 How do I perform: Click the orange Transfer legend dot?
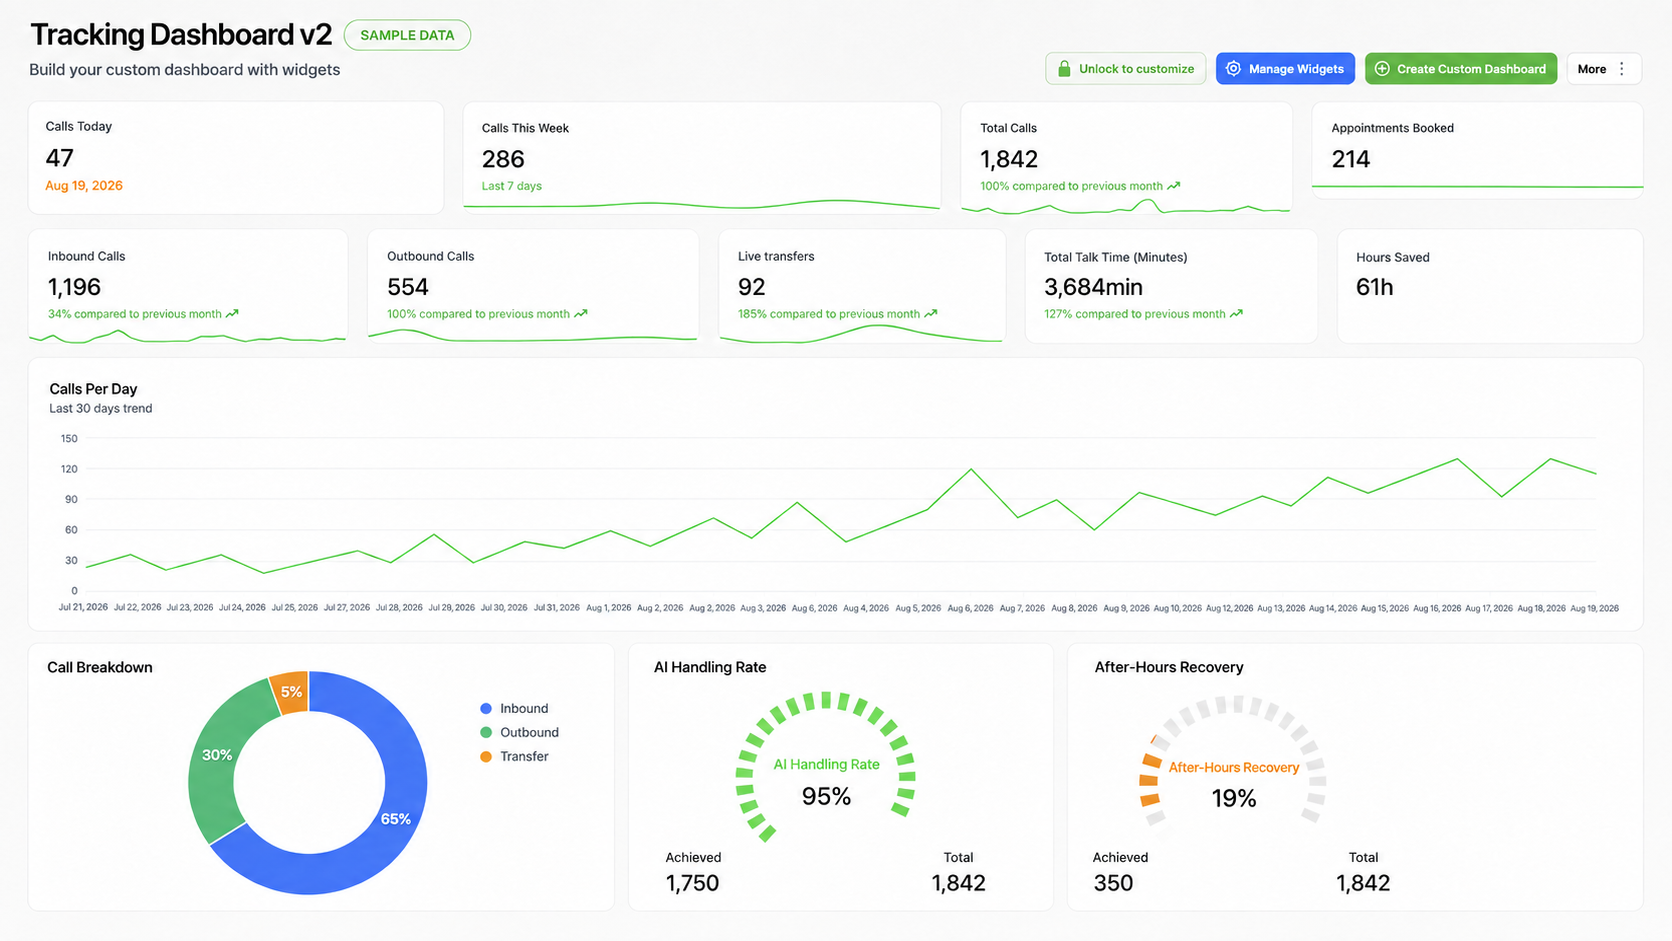click(486, 757)
